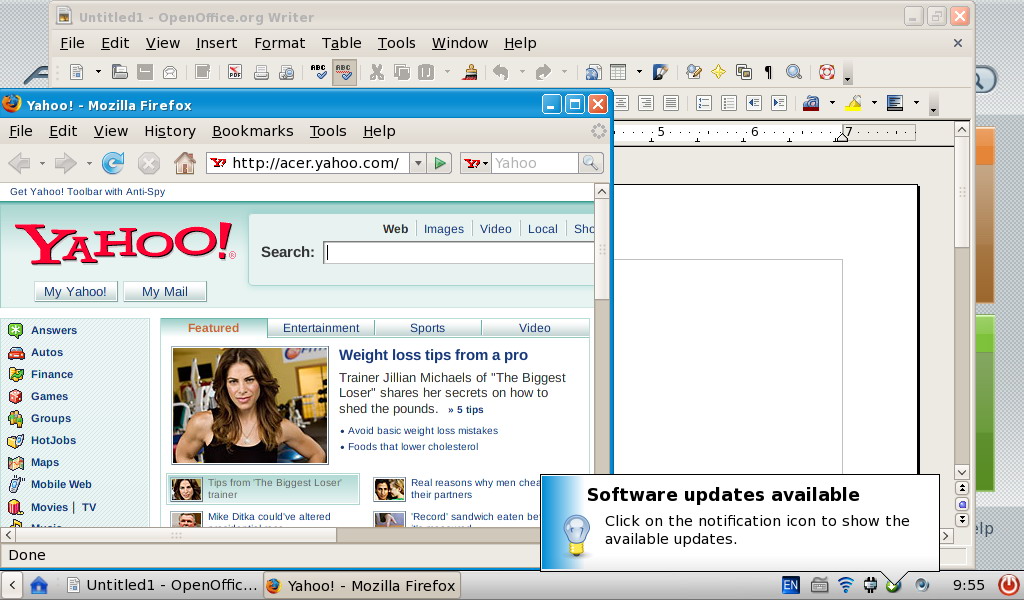The height and width of the screenshot is (600, 1024).
Task: Click the green Go arrow beside URL
Action: (x=440, y=163)
